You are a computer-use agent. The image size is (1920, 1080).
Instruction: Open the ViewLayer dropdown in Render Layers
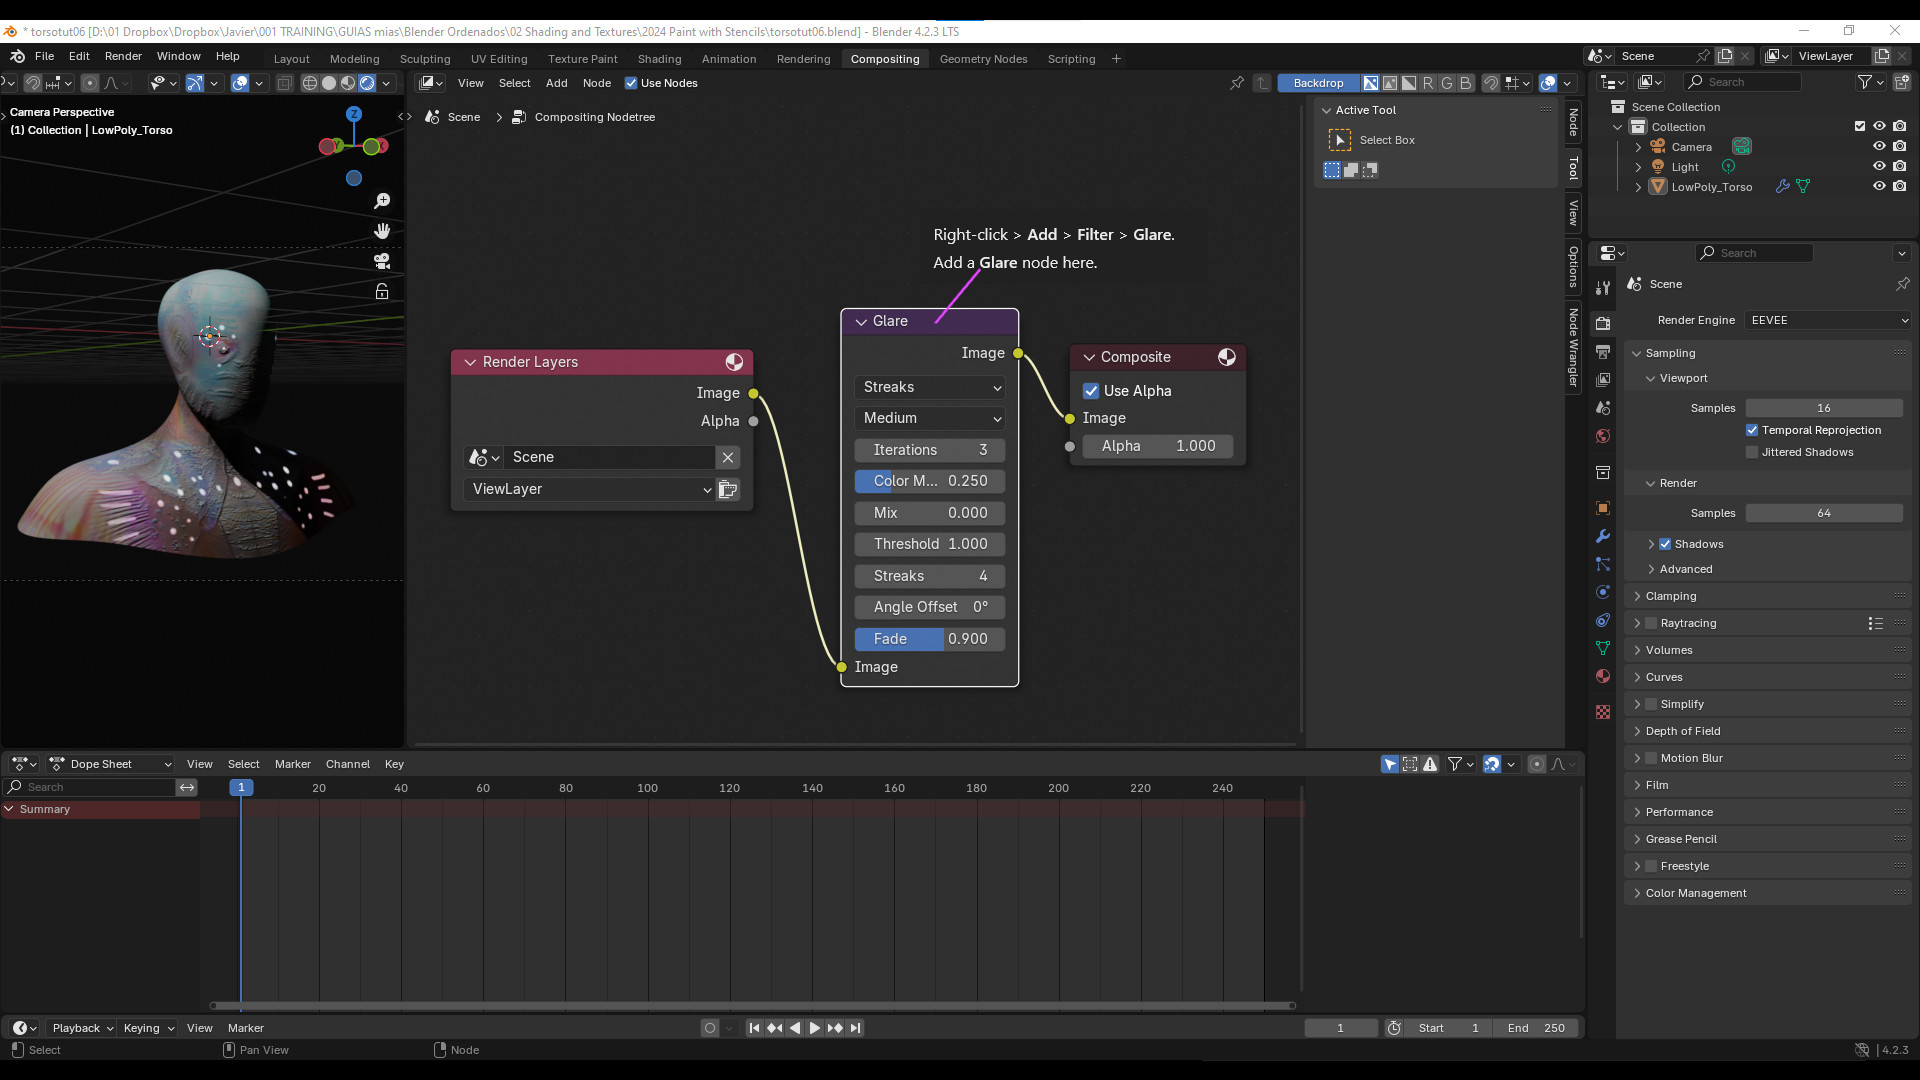[x=589, y=489]
